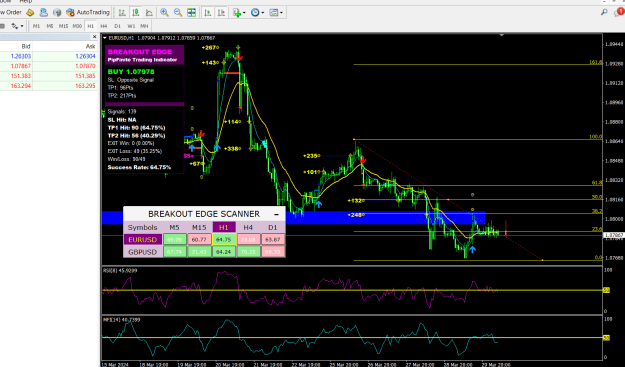Switch chart to candlesticks type
The width and height of the screenshot is (625, 367).
[x=136, y=13]
